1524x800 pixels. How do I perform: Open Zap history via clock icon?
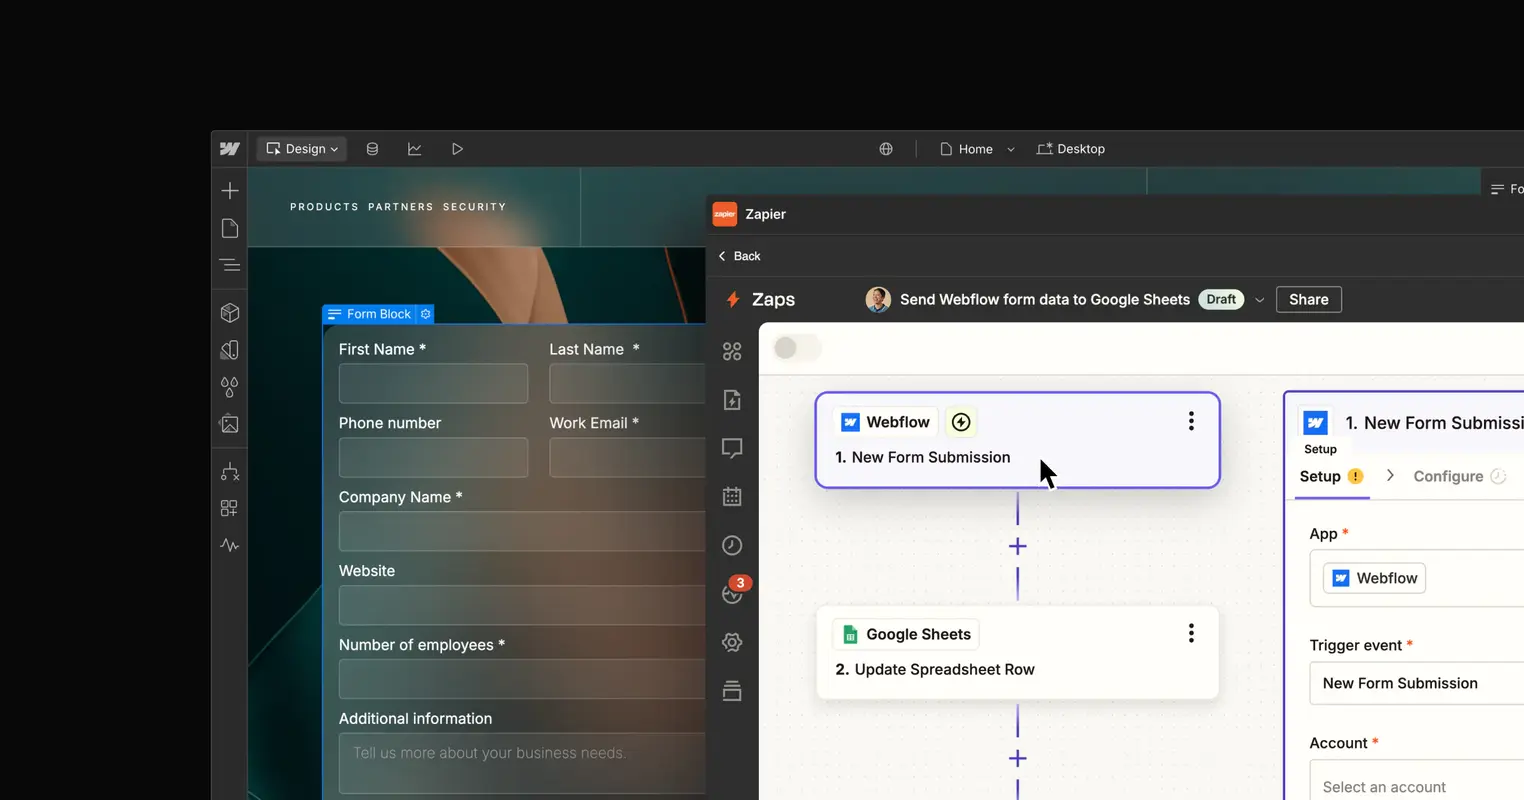tap(731, 545)
